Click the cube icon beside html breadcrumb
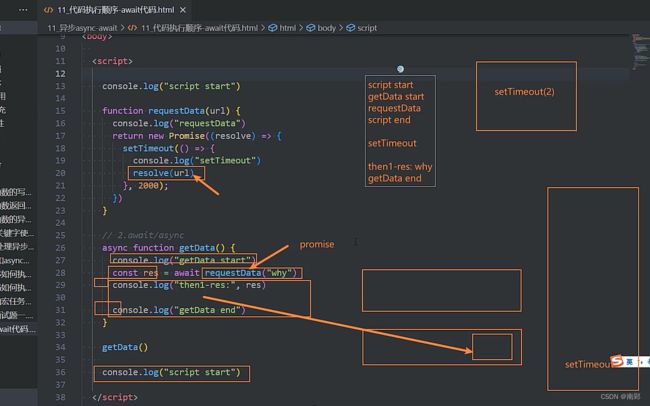 273,28
